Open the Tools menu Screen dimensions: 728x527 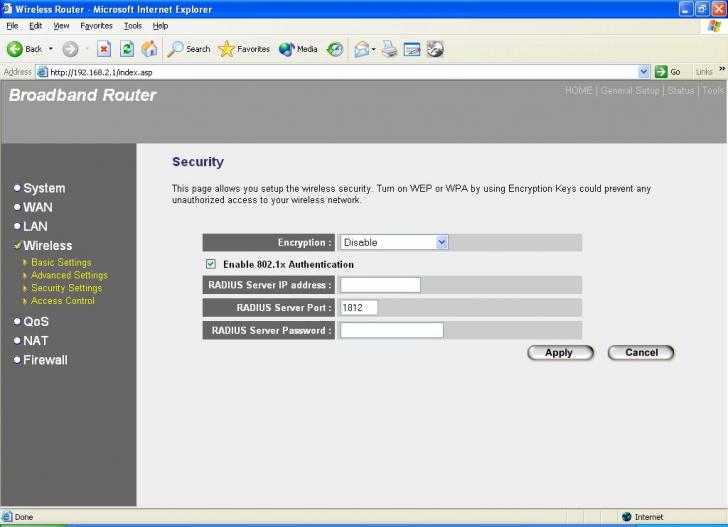[132, 25]
